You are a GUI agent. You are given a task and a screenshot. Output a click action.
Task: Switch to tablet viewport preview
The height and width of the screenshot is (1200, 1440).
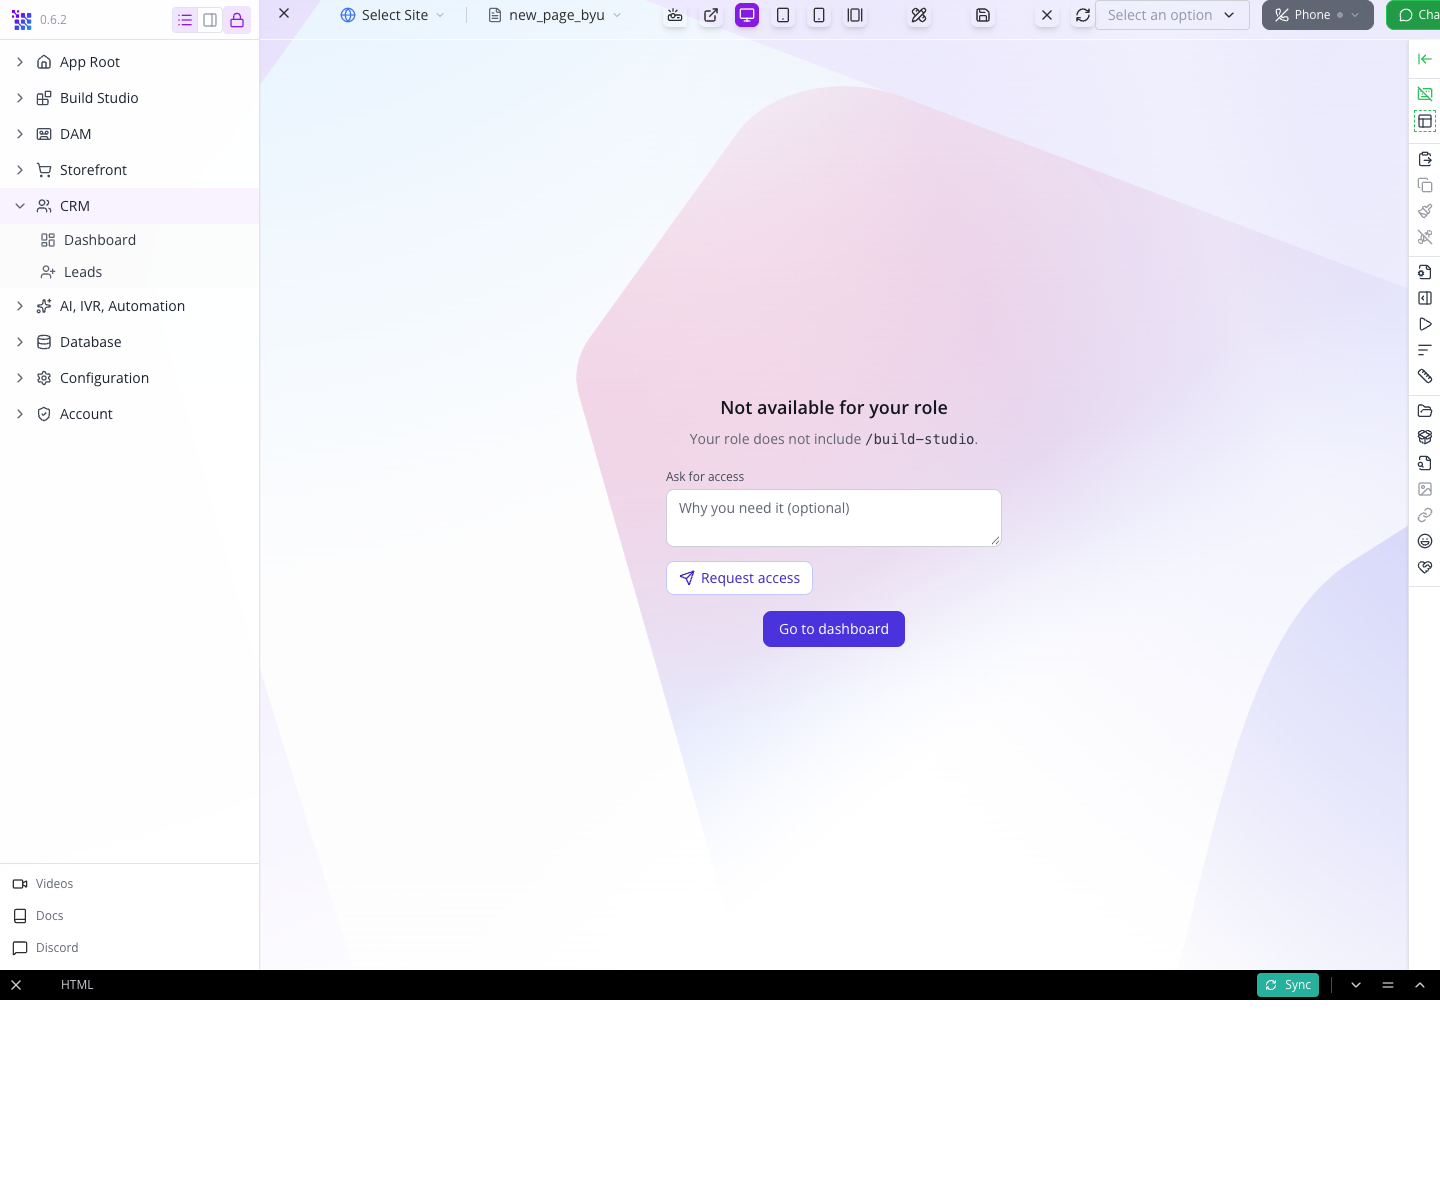[x=783, y=15]
